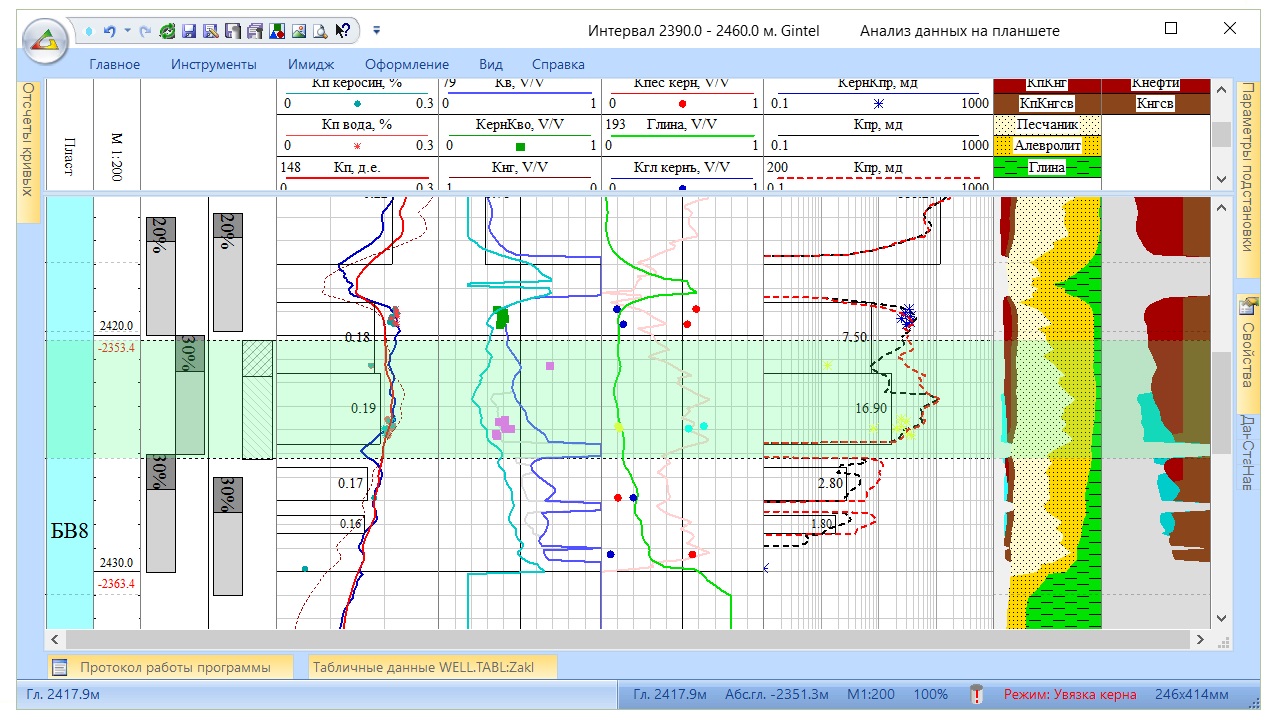Click the context help cursor icon
This screenshot has width=1280, height=720.
pyautogui.click(x=342, y=31)
